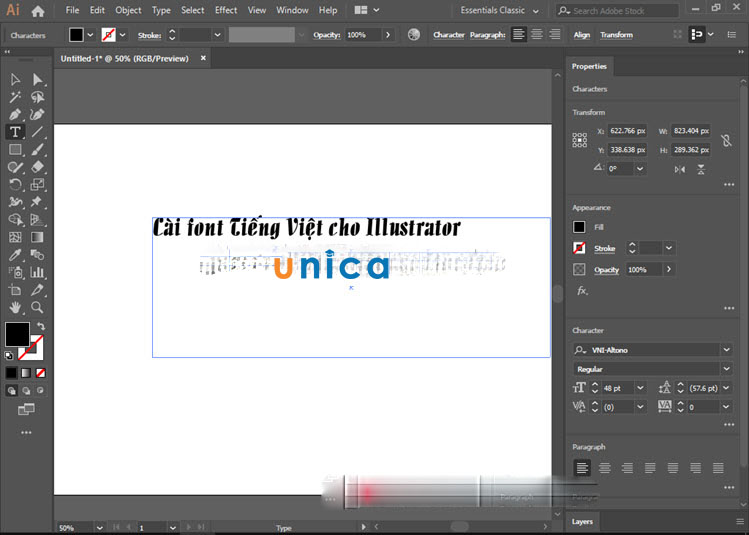The image size is (749, 535).
Task: Open the fx effects icon in Appearance
Action: point(581,291)
